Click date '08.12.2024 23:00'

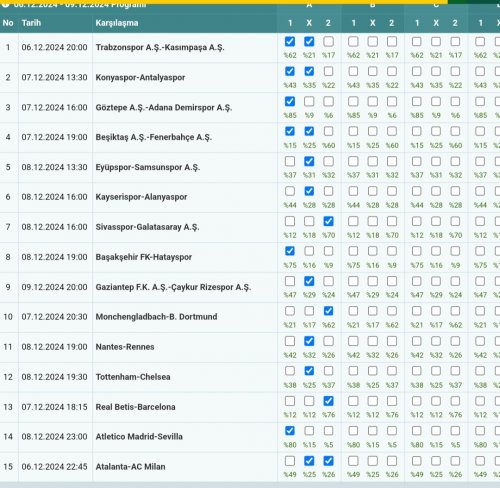[x=54, y=437]
